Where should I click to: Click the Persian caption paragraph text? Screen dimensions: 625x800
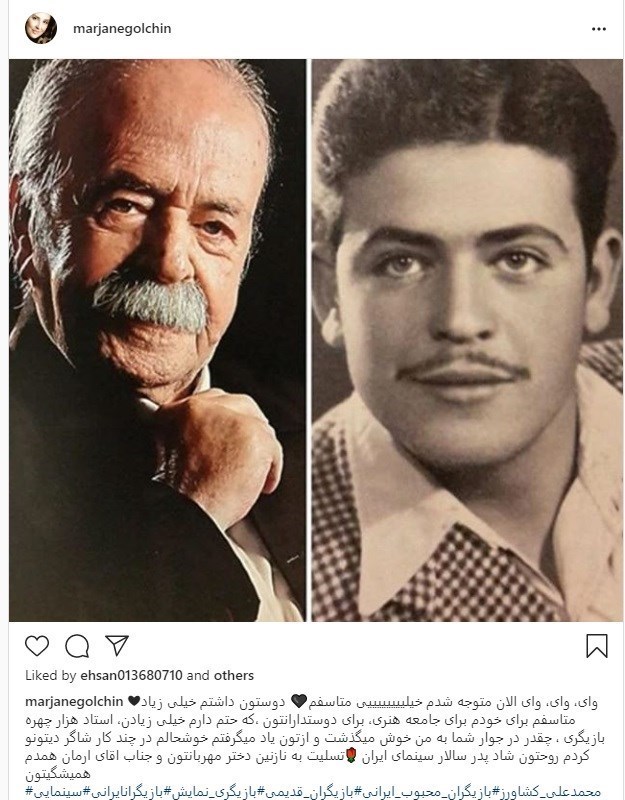click(315, 738)
